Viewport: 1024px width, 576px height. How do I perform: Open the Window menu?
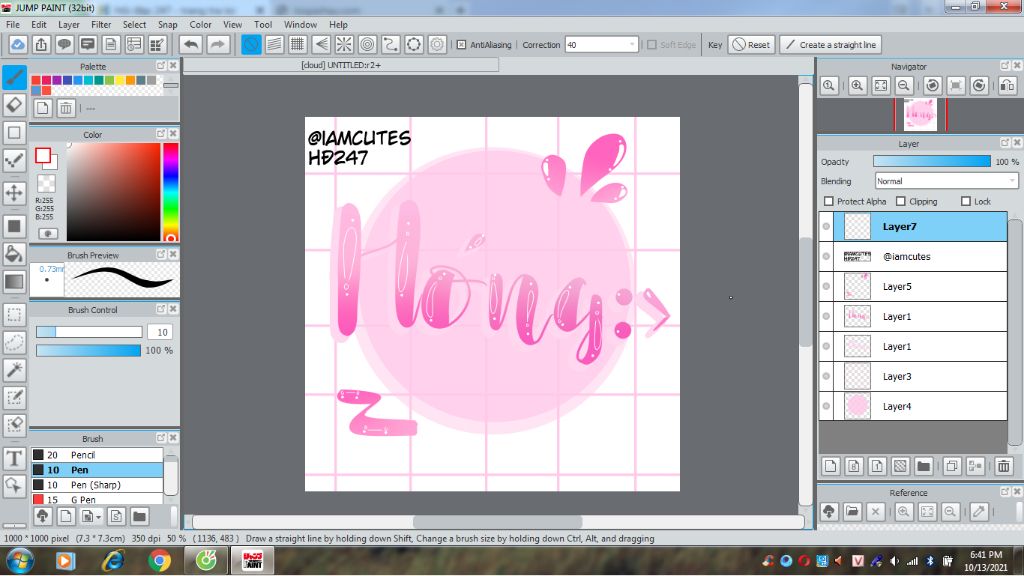click(x=300, y=24)
